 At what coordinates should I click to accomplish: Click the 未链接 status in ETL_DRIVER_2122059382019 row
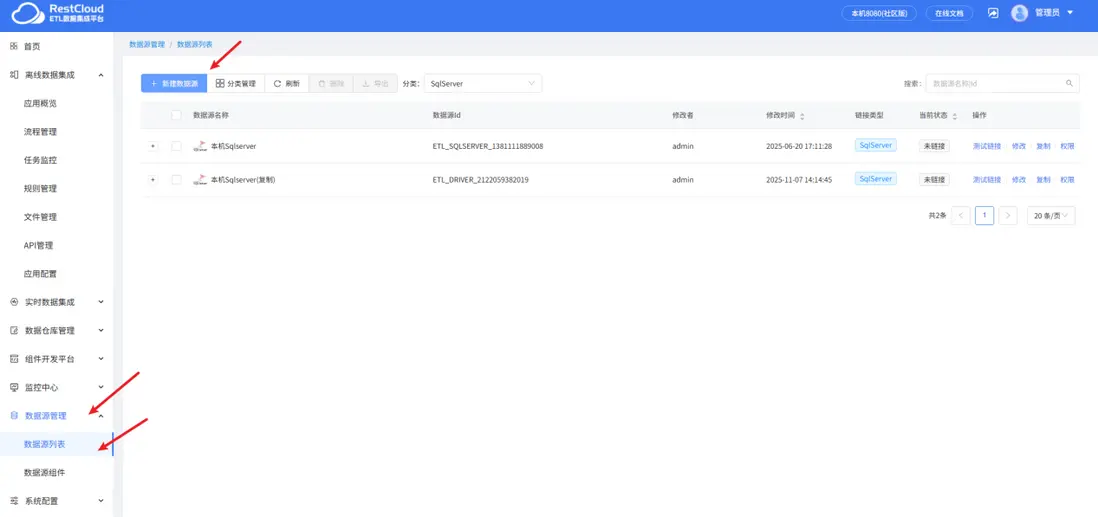tap(934, 180)
